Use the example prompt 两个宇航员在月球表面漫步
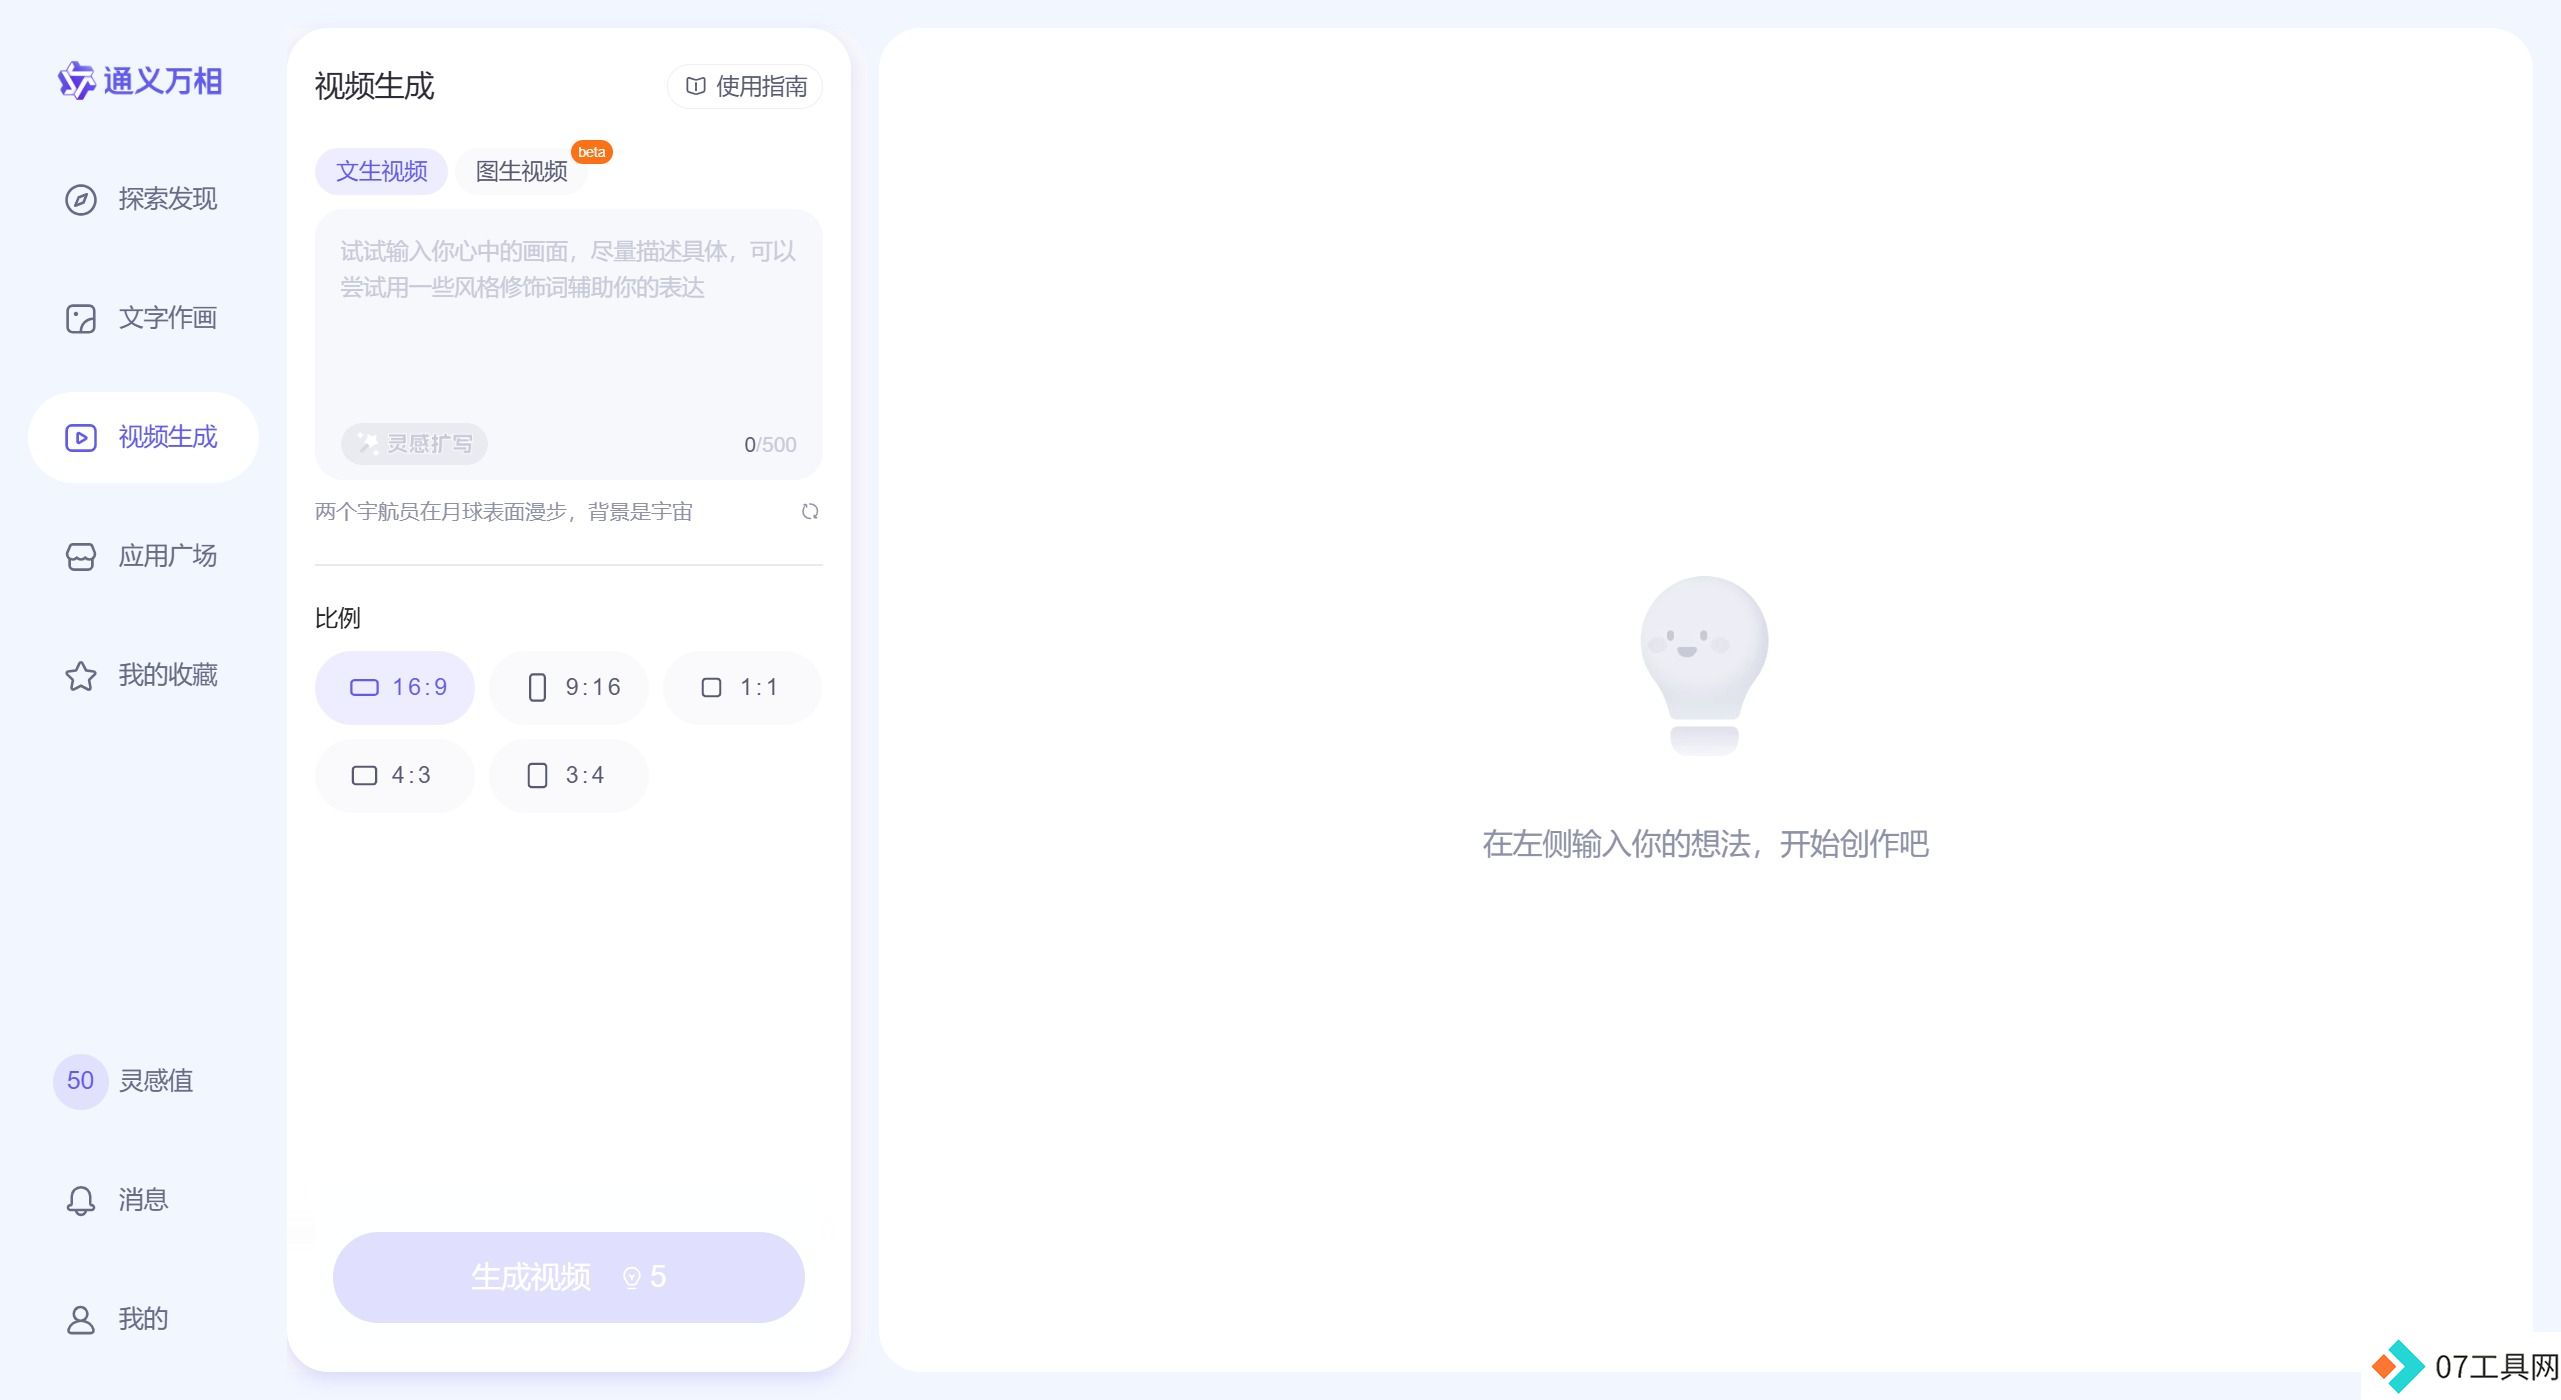 [x=504, y=512]
